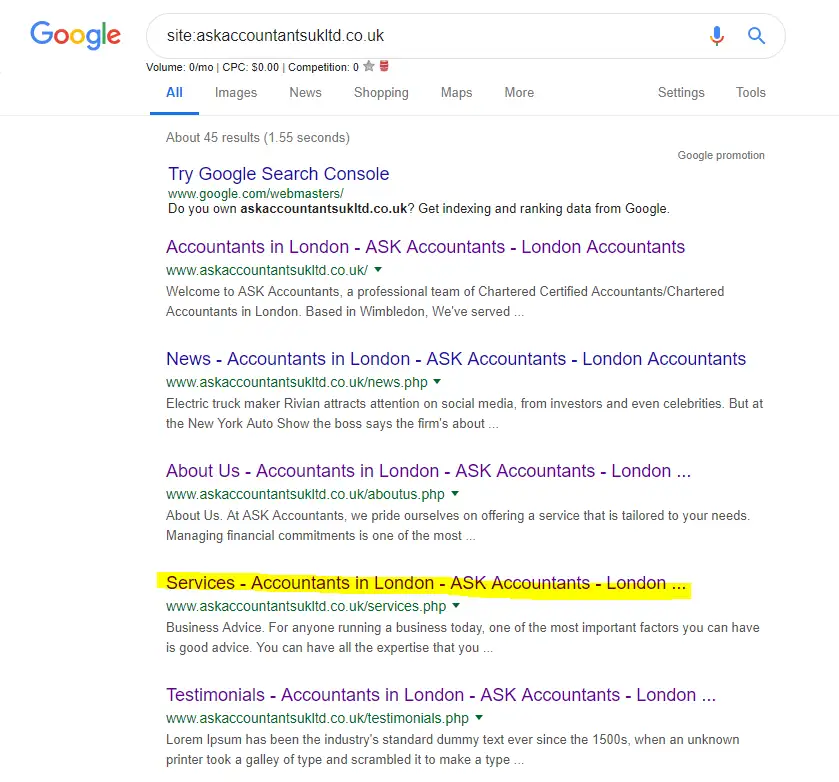Switch to the Images tab

[x=236, y=93]
